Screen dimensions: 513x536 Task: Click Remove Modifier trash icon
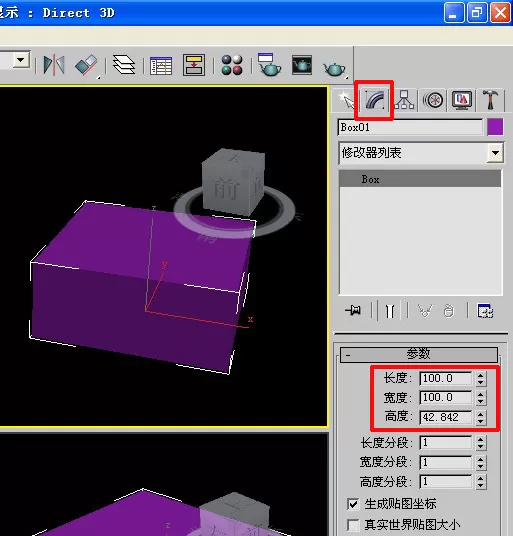pos(449,311)
